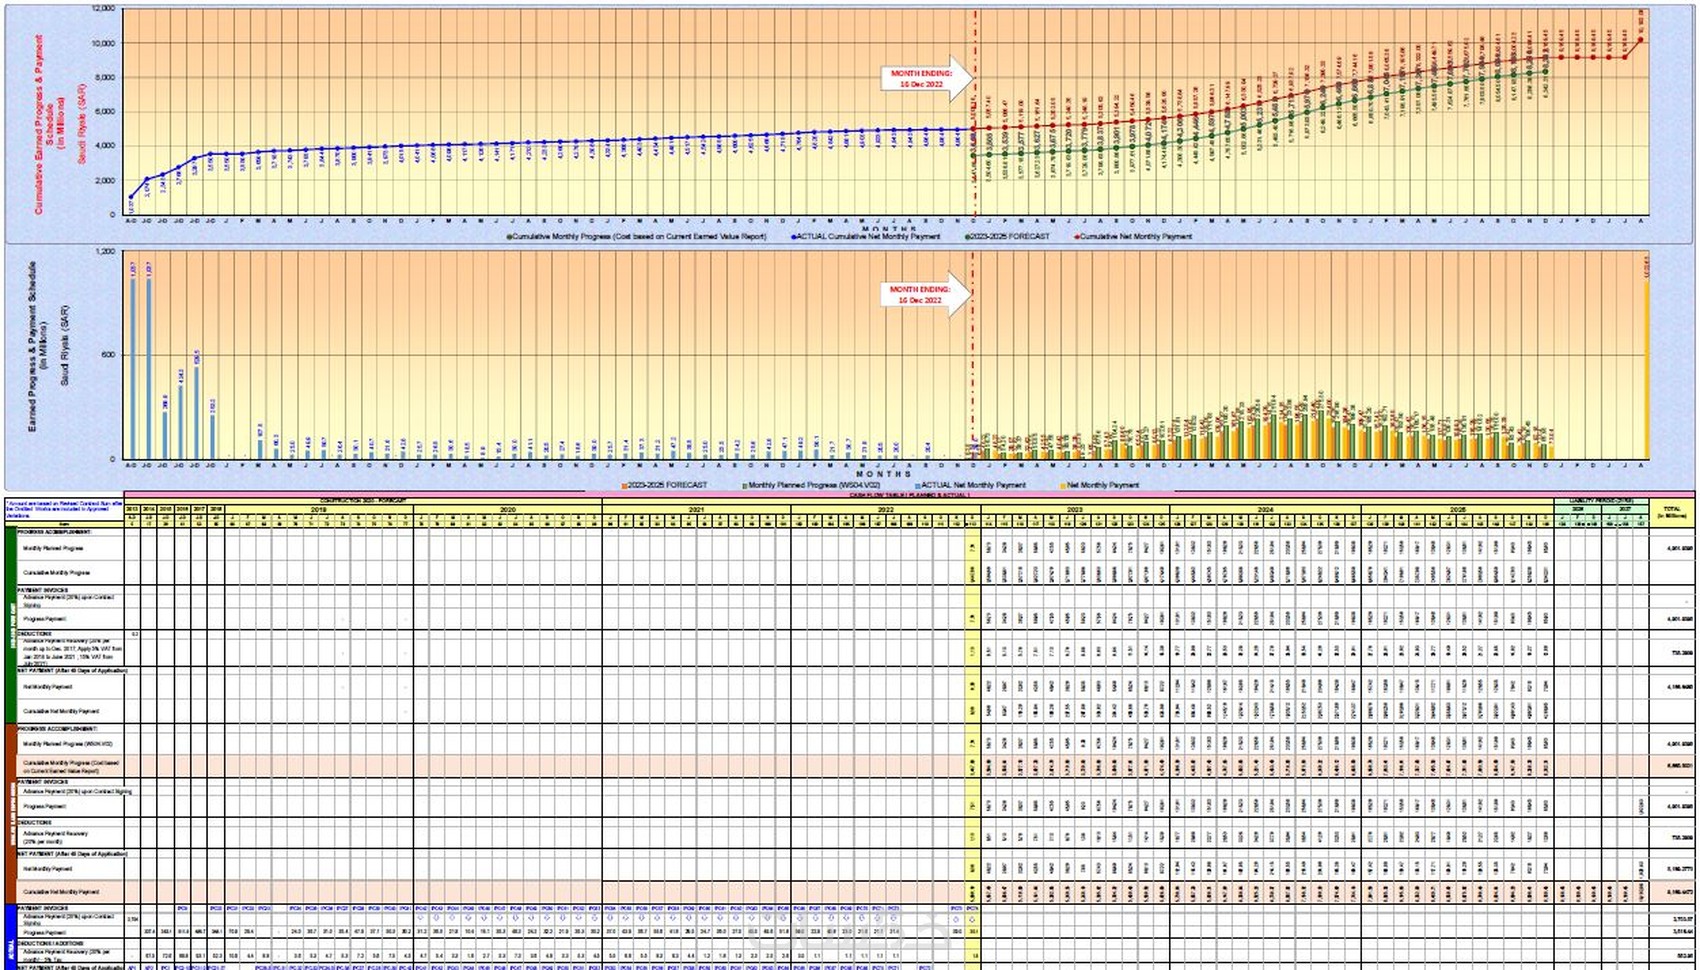
Task: Select the Cumulative Earned Progress & Payment Schedule axis title
Action: point(49,124)
